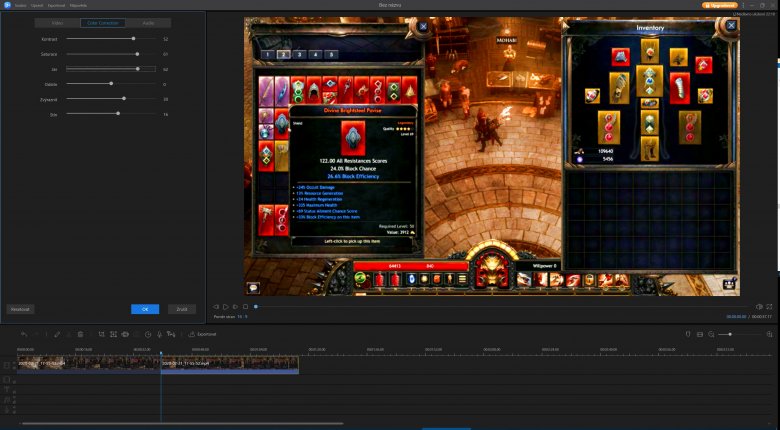Click the fit-timeline icon

tap(700, 334)
